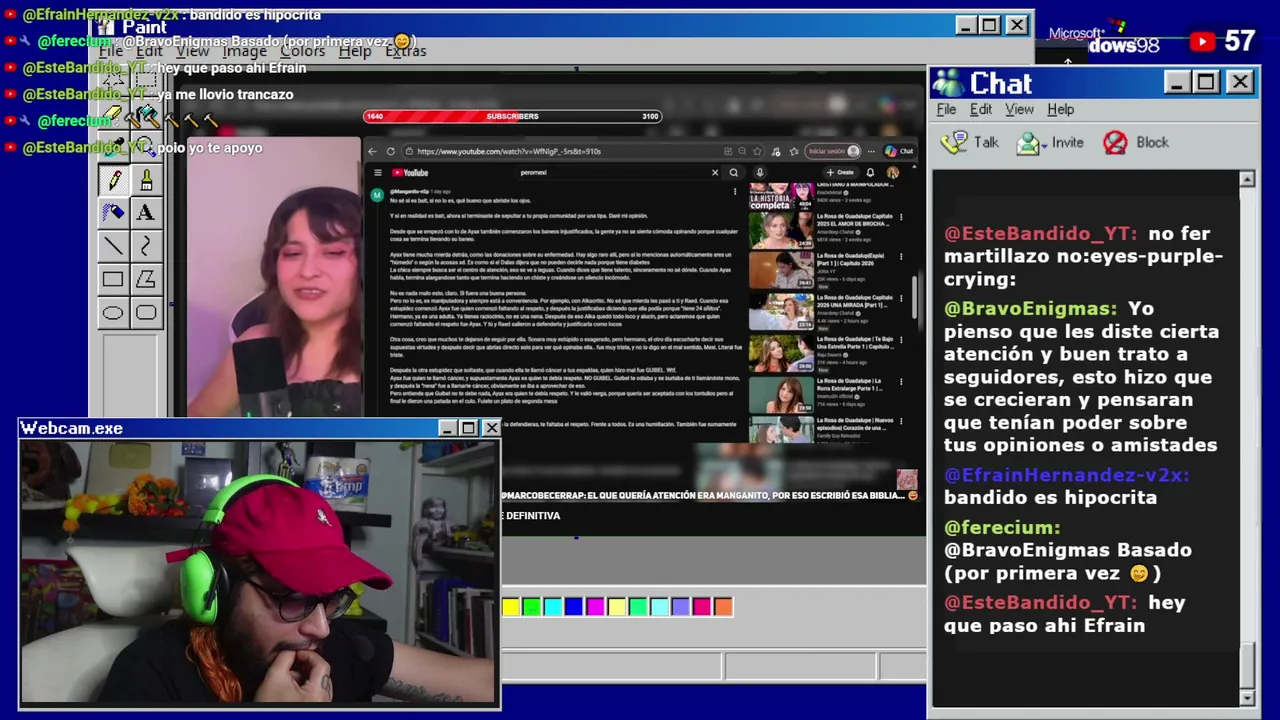Clear the YouTube search with X

[x=715, y=172]
